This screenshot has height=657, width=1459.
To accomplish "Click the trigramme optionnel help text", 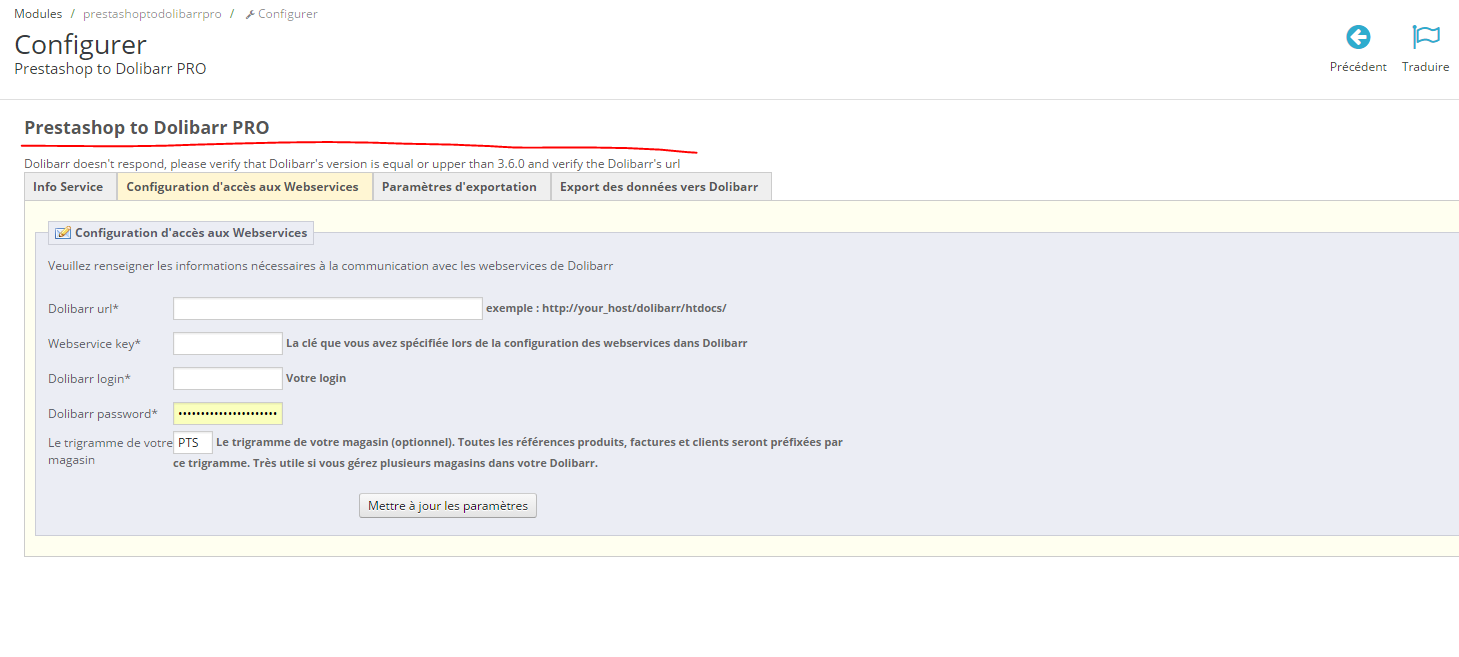I will tap(508, 452).
